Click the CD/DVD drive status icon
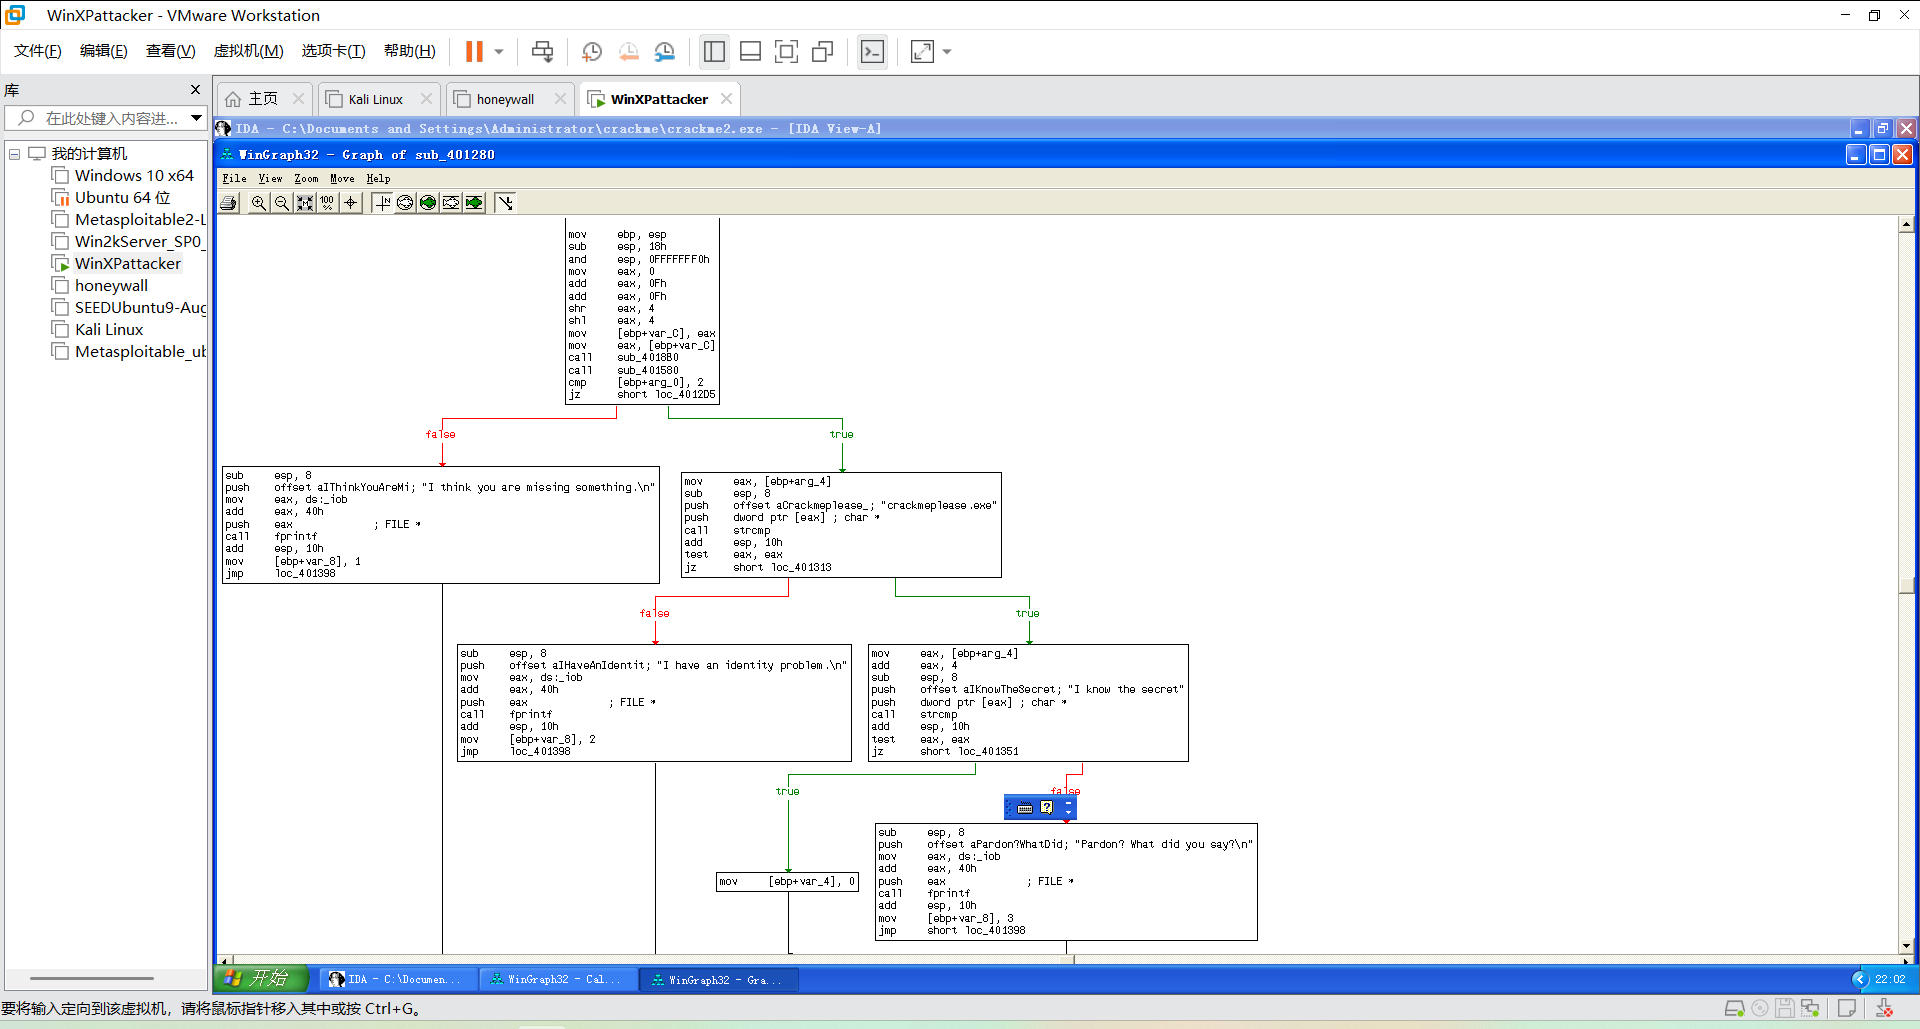 coord(1760,1008)
